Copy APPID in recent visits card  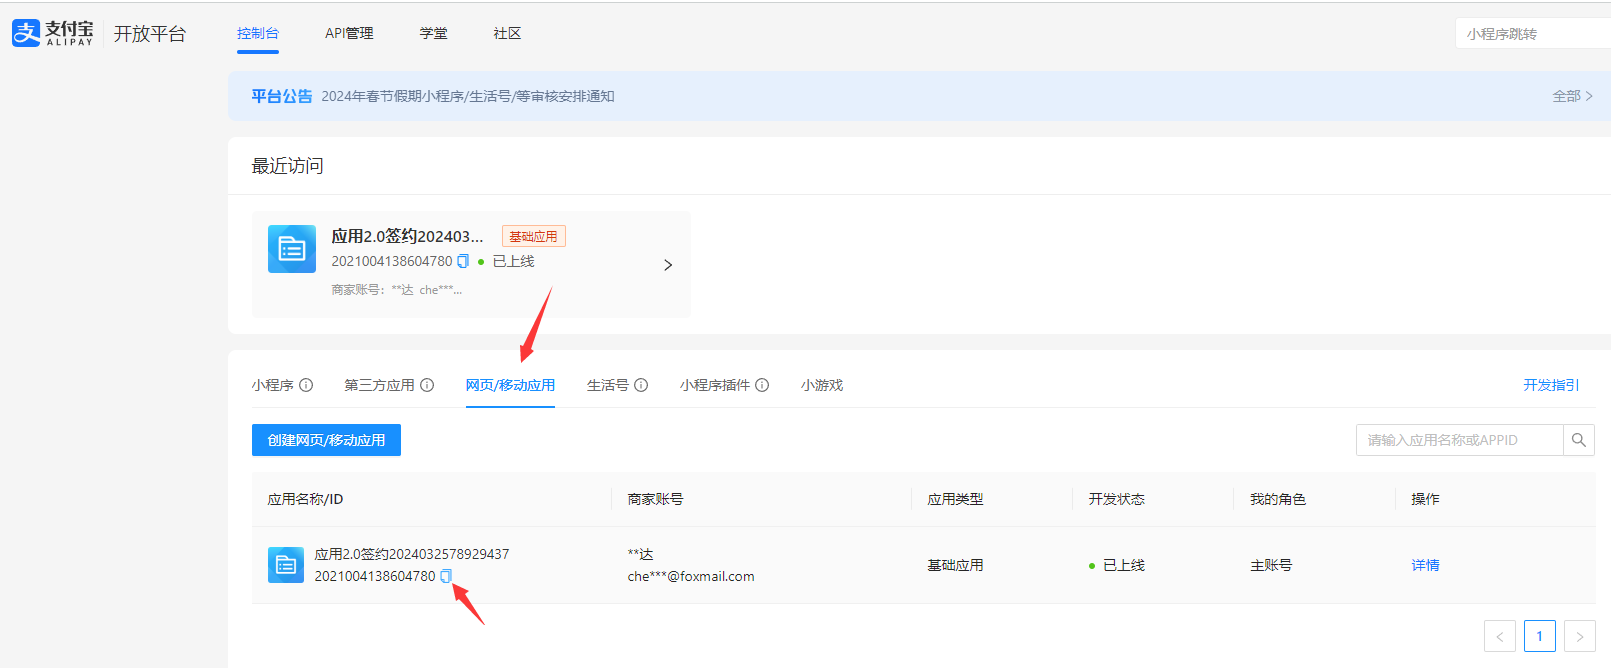pyautogui.click(x=463, y=261)
